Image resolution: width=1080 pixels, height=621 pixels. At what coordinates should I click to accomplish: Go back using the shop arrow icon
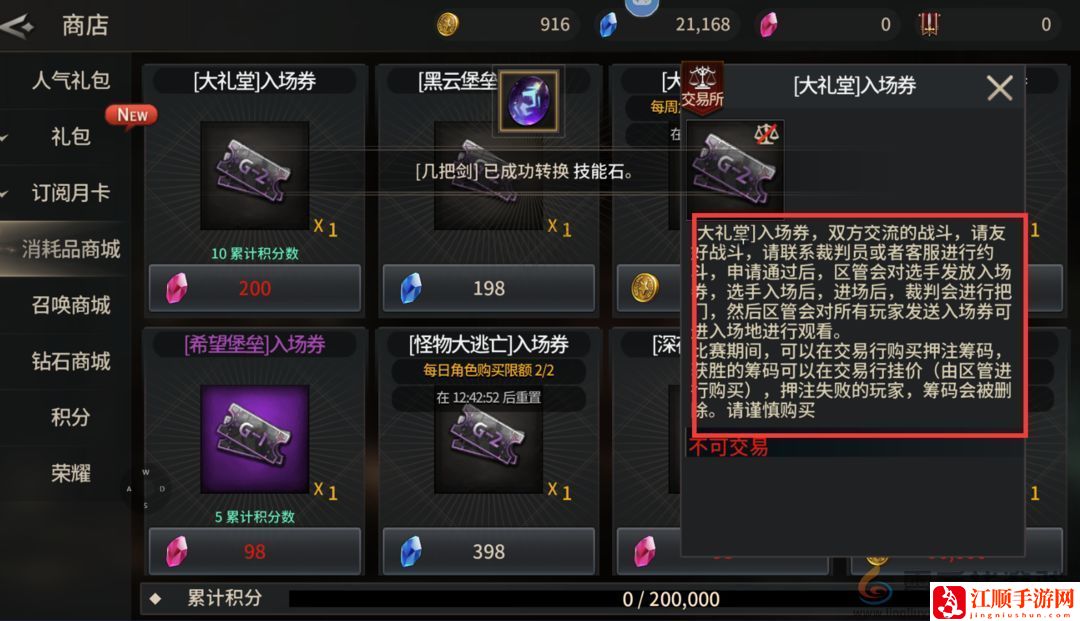pos(18,25)
